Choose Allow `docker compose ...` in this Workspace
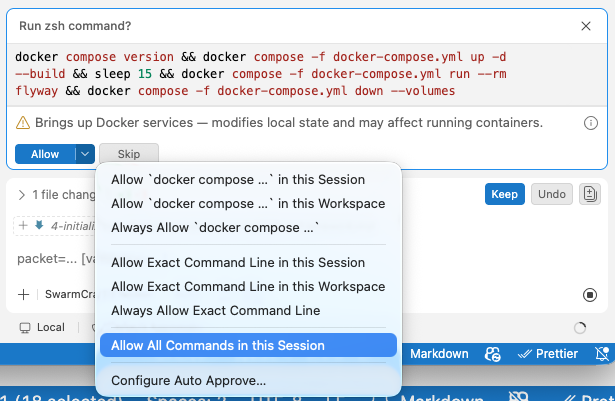The image size is (615, 401). pyautogui.click(x=248, y=204)
